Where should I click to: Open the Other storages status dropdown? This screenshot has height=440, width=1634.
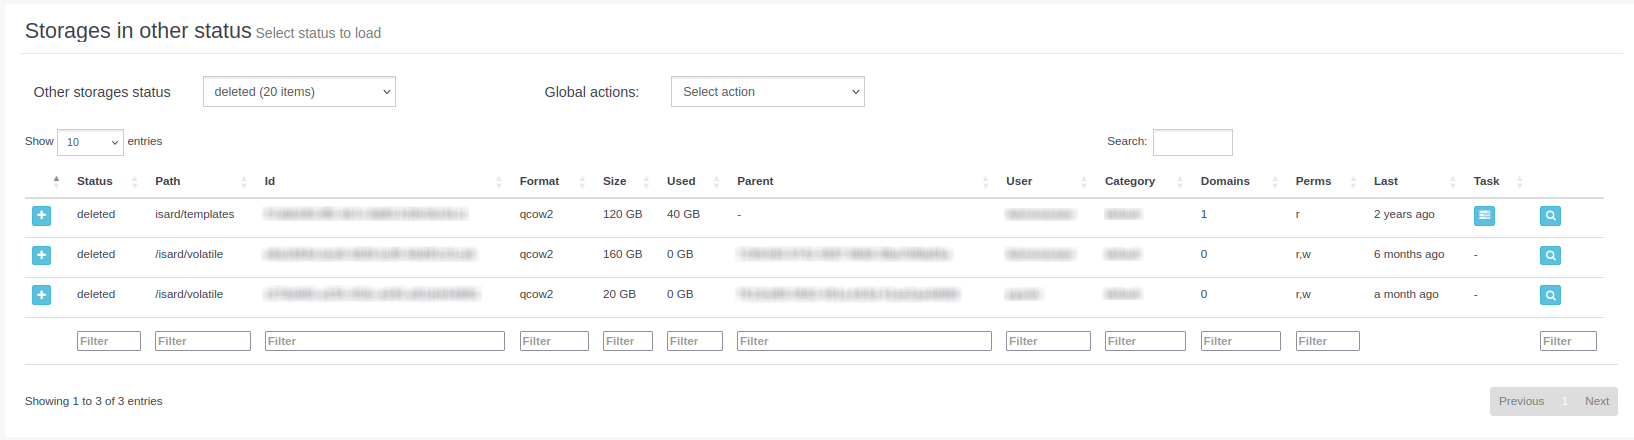[x=299, y=92]
